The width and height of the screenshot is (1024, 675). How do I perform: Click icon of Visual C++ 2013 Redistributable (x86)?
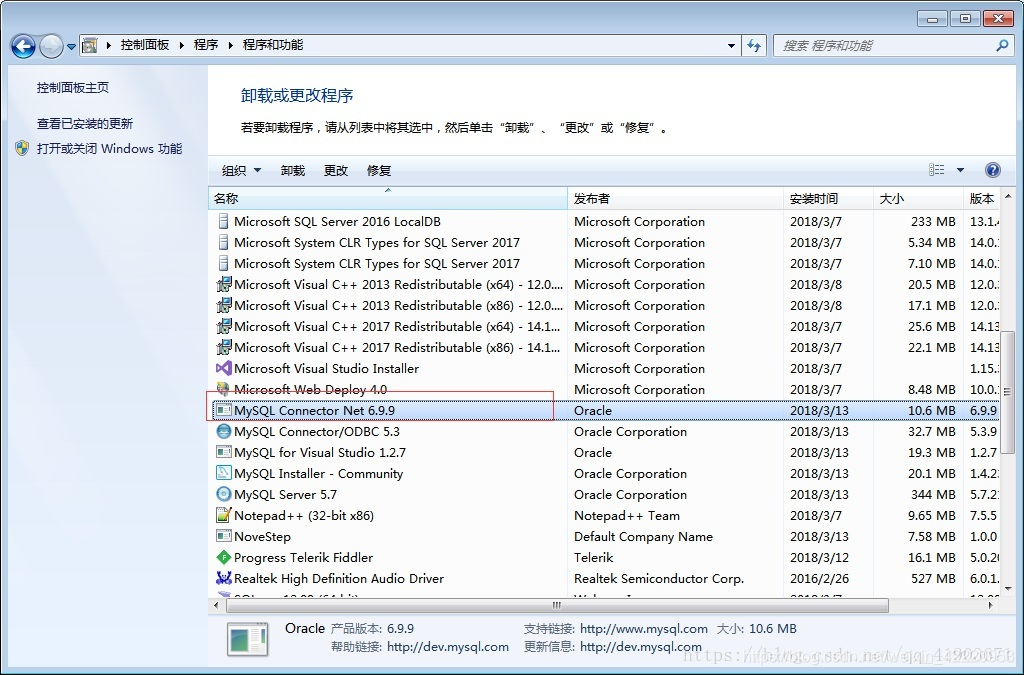[223, 305]
